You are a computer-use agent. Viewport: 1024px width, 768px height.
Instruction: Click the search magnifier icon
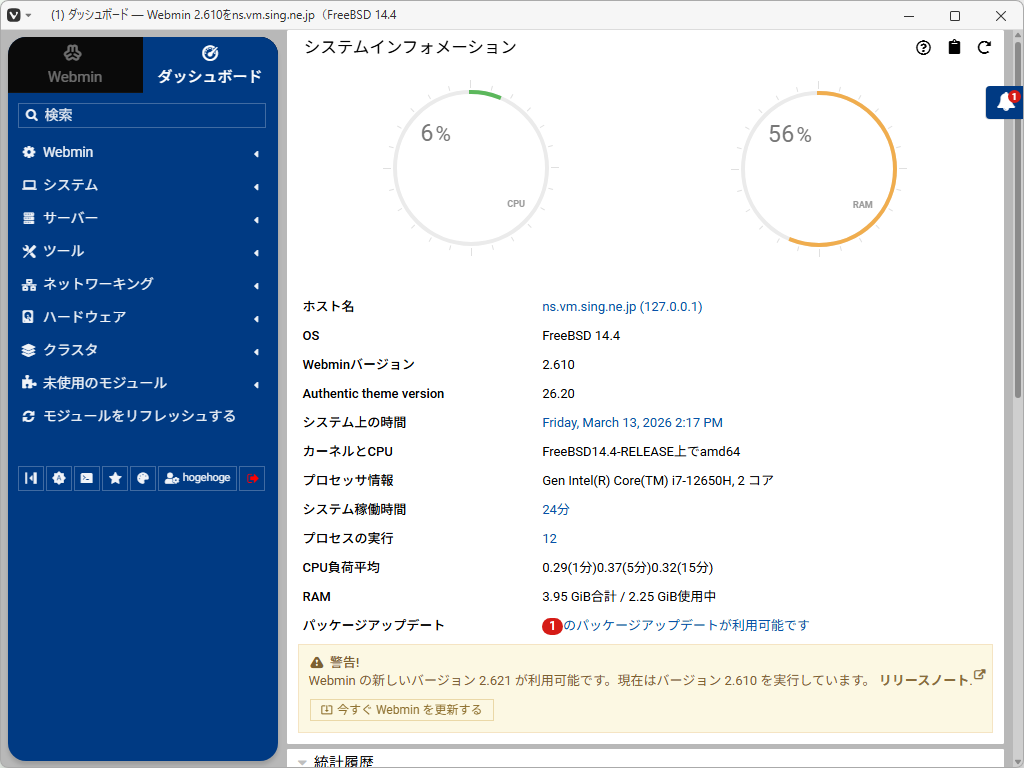tap(31, 115)
